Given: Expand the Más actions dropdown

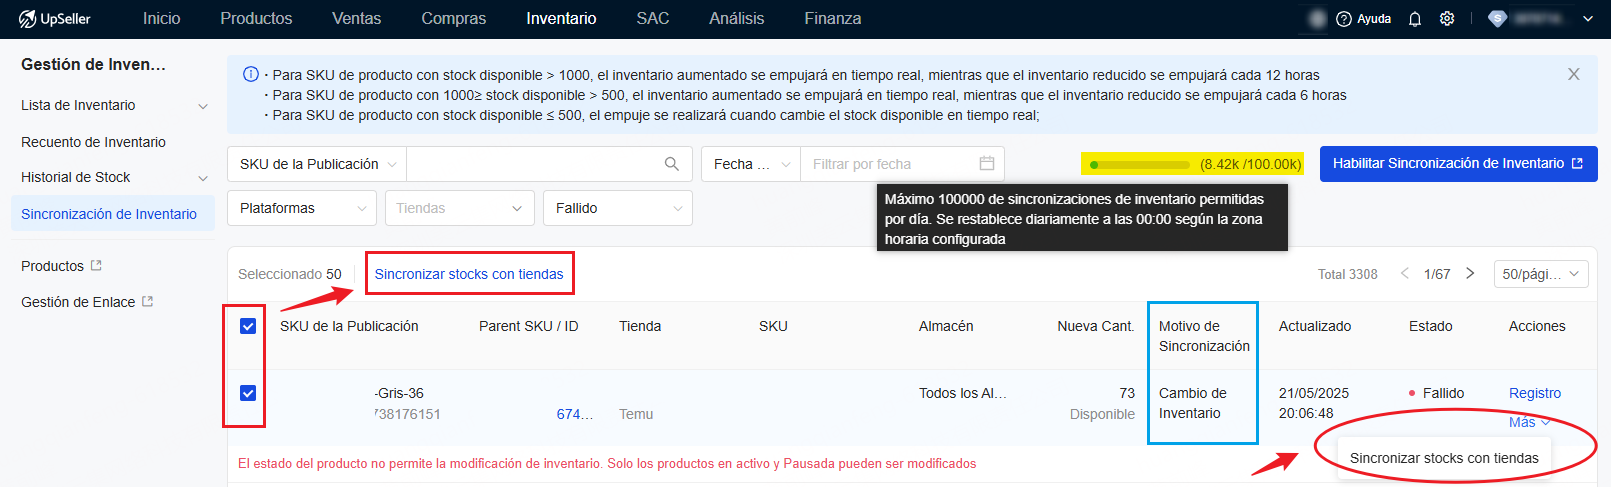Looking at the screenshot, I should coord(1529,422).
